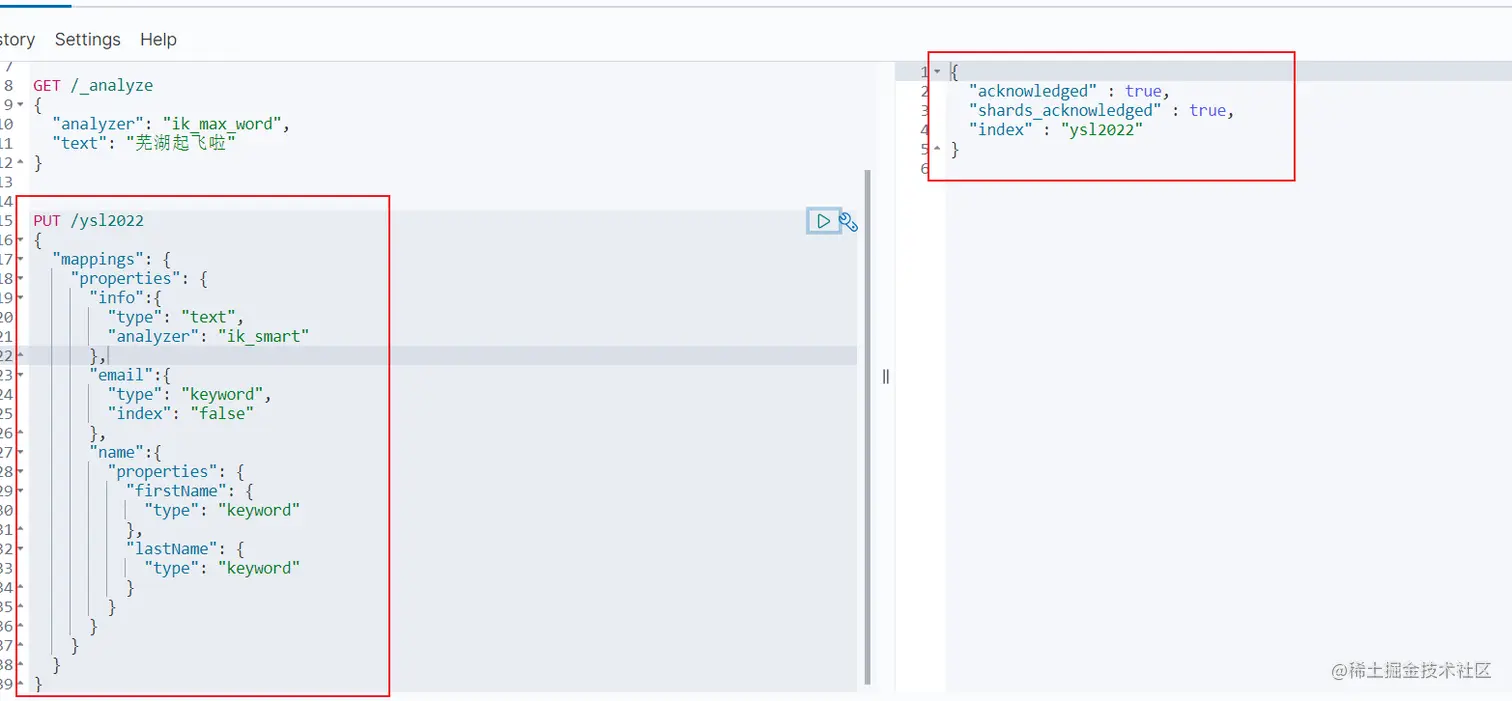Click the "analyzer": "ik_max_word" line

point(170,124)
